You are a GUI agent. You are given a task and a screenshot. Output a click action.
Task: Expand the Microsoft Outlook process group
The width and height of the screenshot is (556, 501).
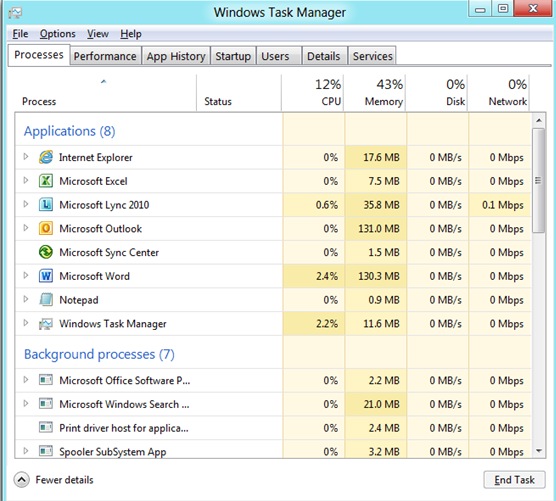click(26, 228)
